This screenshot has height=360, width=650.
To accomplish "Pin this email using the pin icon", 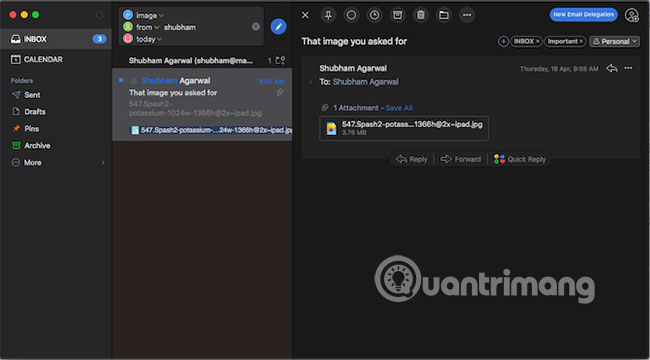I will point(328,15).
